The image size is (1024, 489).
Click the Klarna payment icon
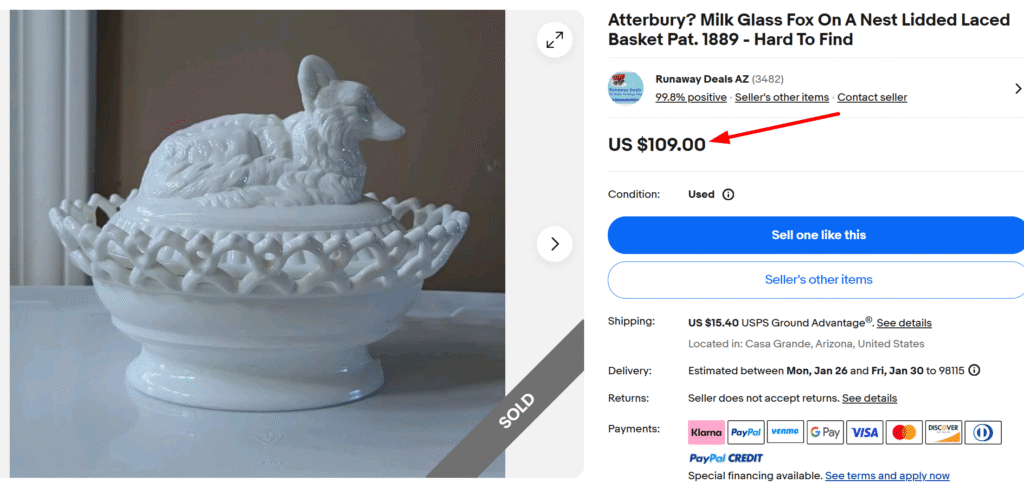tap(706, 432)
